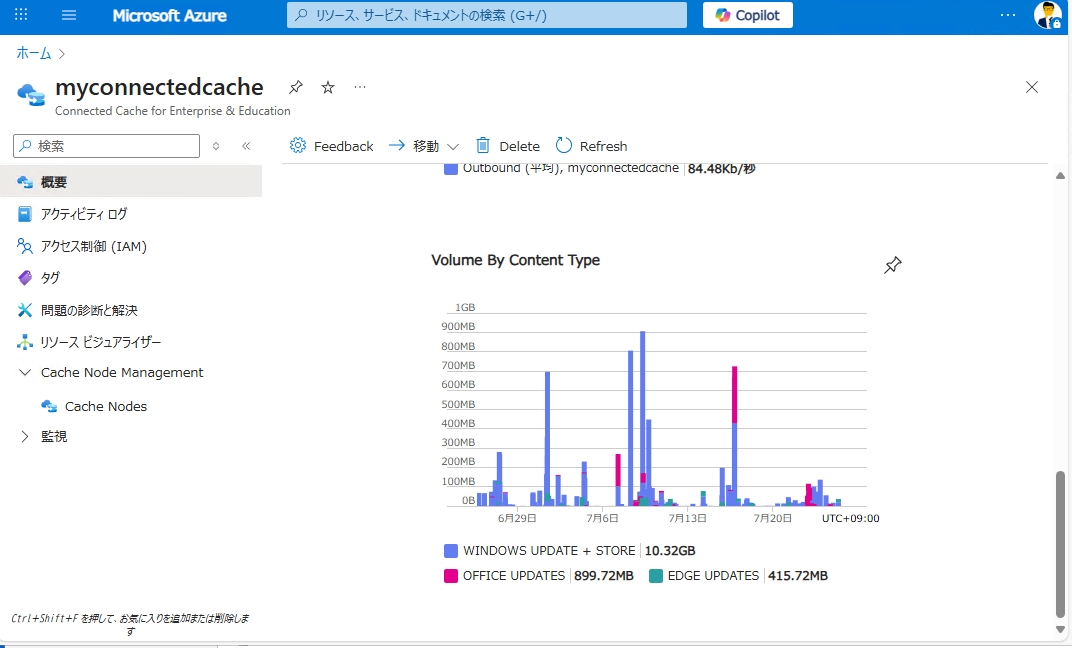Open more actions ellipsis beside resource title
The height and width of the screenshot is (648, 1072).
360,87
